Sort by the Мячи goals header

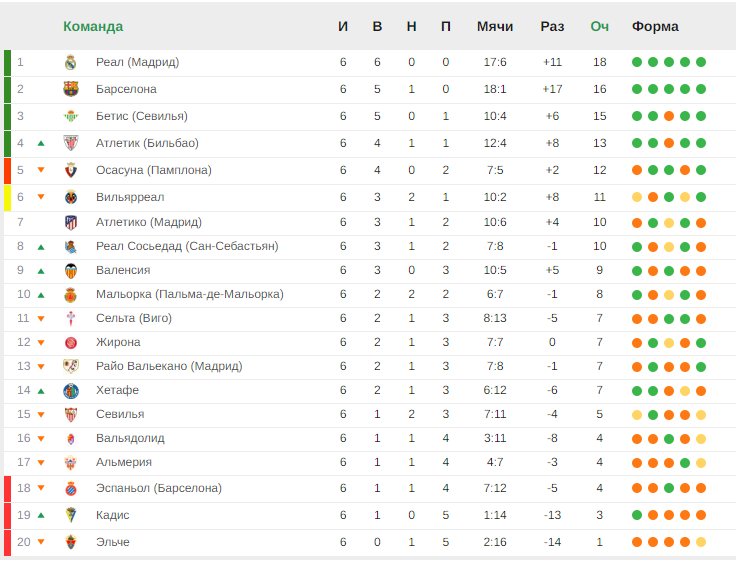495,26
